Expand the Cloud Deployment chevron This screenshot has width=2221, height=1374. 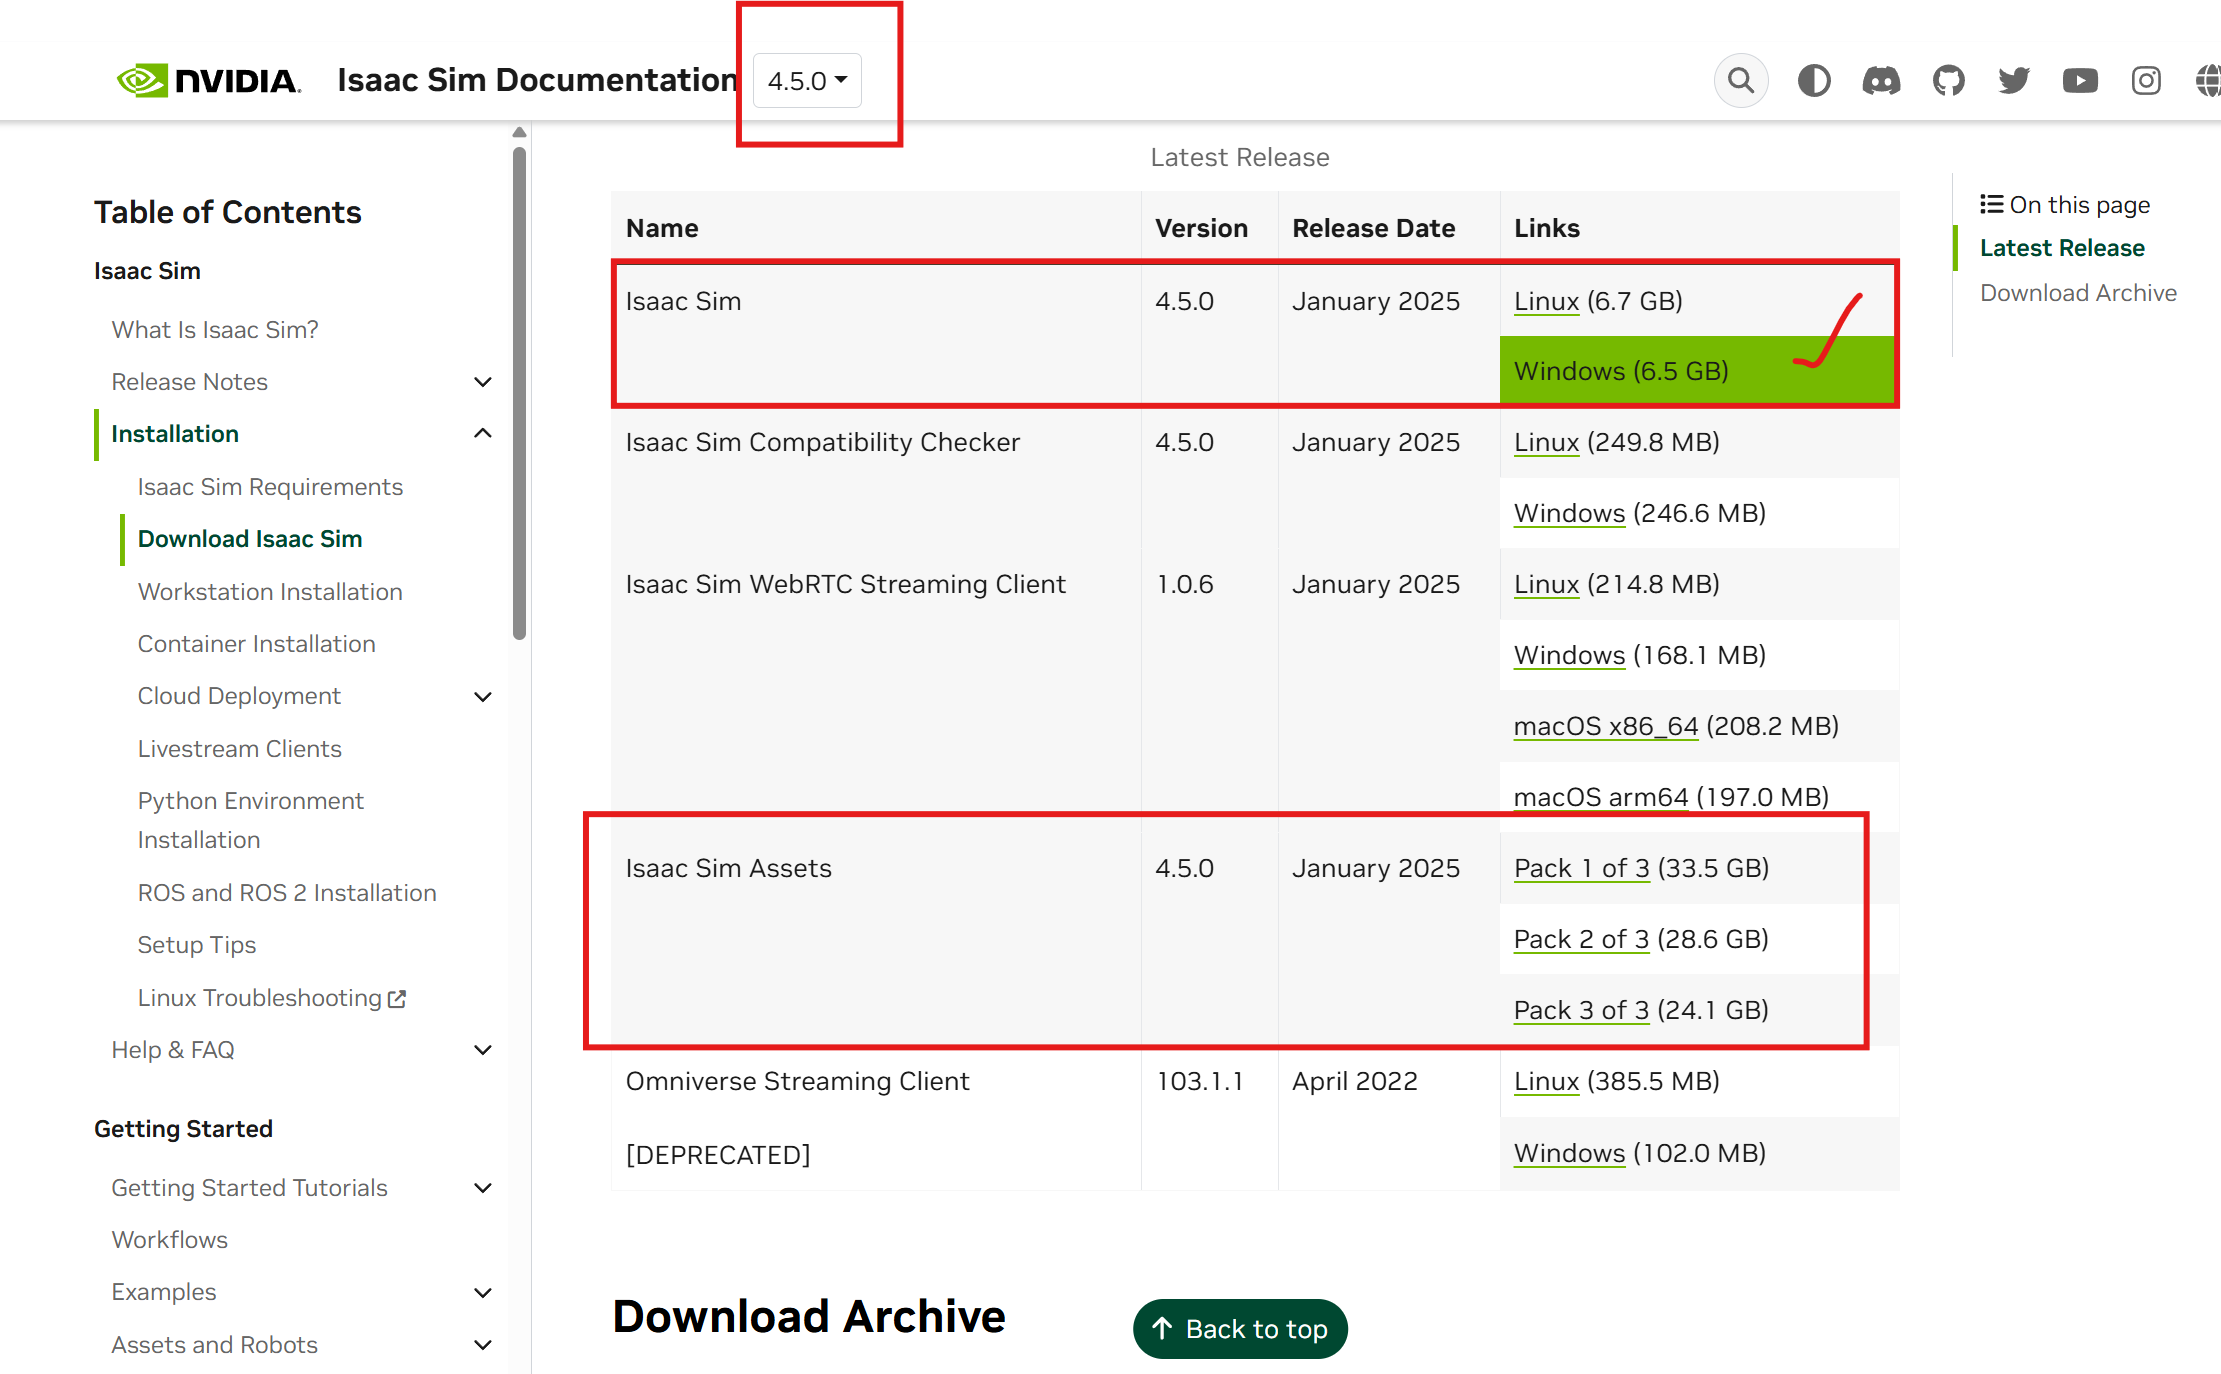[x=483, y=696]
